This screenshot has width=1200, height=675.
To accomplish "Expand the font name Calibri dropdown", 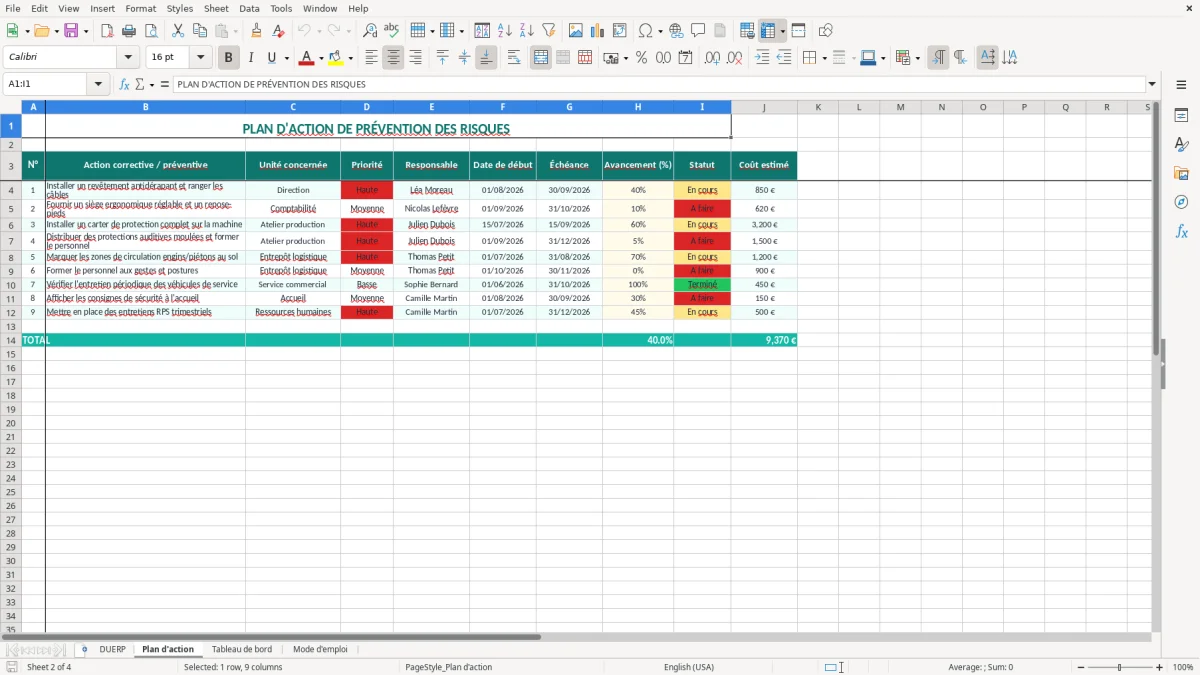I will [x=128, y=58].
